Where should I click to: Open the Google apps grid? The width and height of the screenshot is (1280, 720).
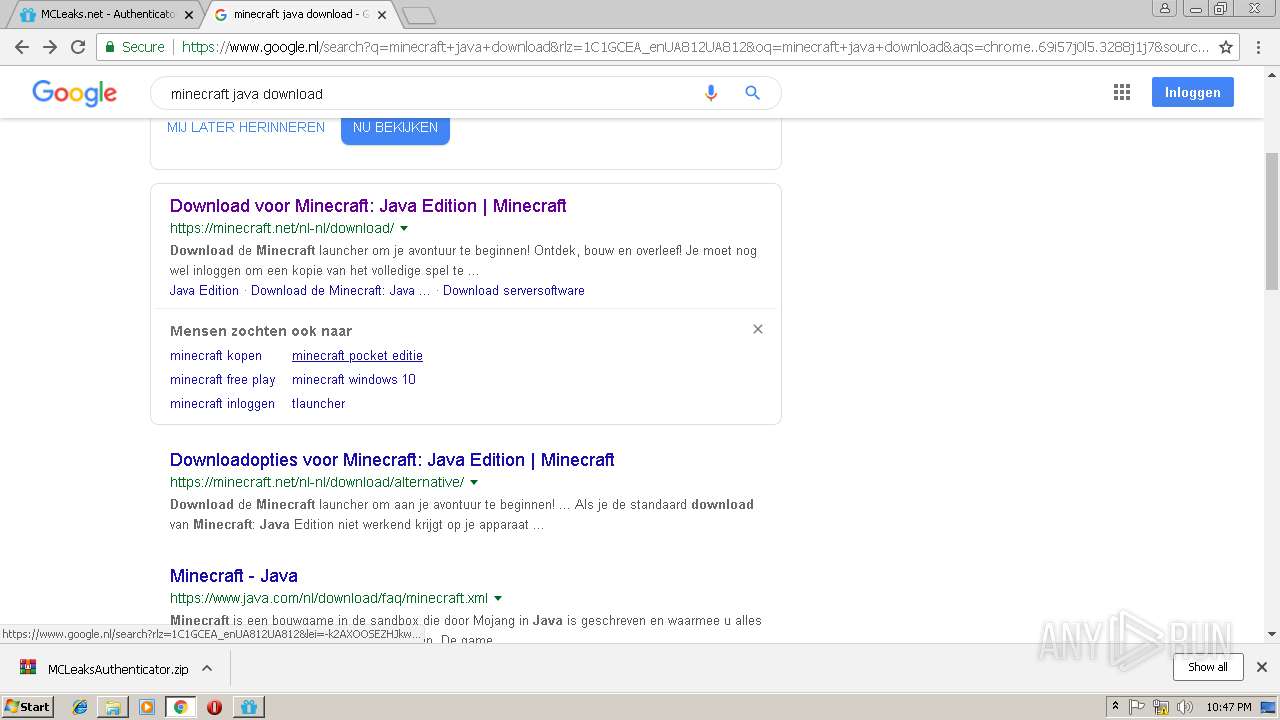(x=1122, y=92)
